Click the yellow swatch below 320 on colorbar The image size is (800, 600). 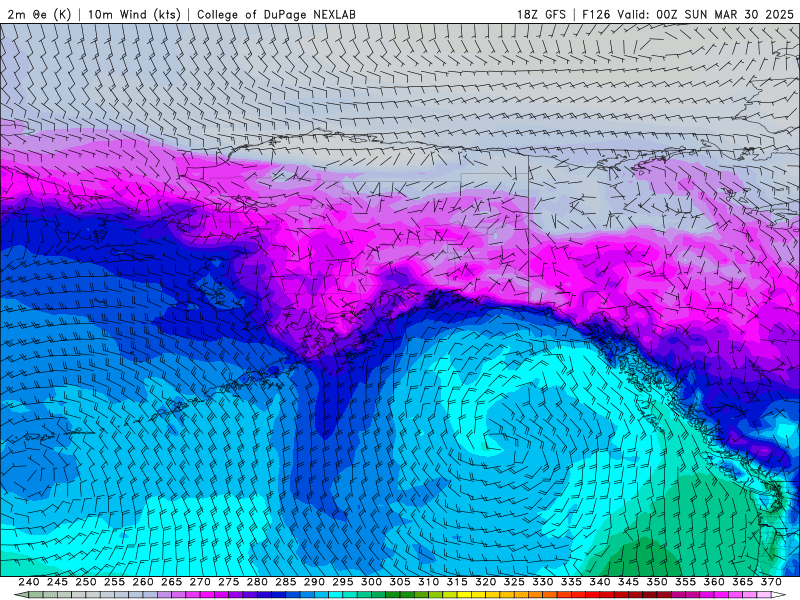tap(479, 595)
